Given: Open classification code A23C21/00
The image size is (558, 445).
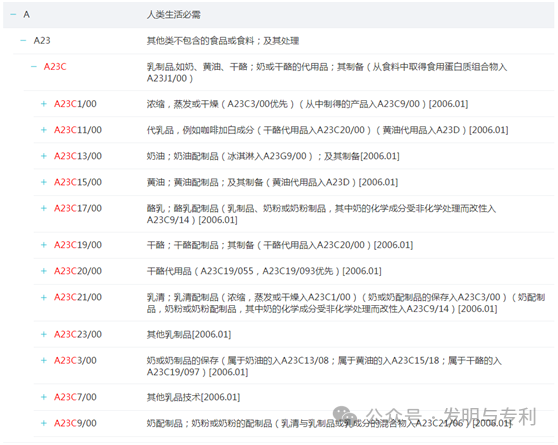Looking at the screenshot, I should (78, 297).
